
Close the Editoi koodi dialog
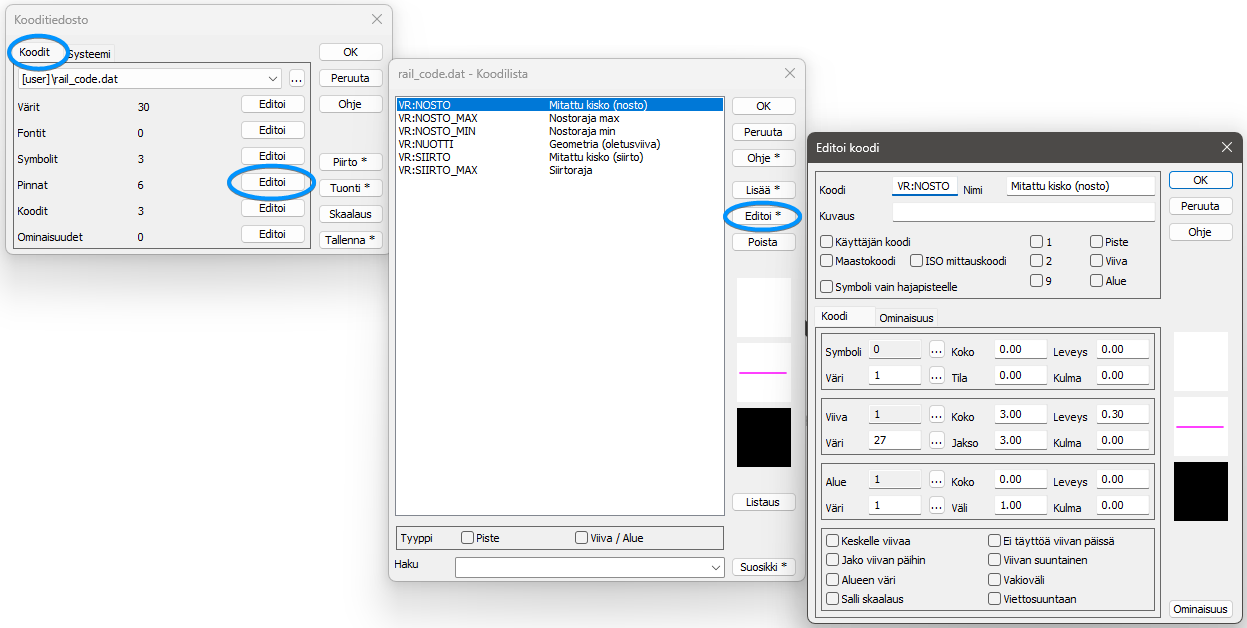[x=1227, y=147]
